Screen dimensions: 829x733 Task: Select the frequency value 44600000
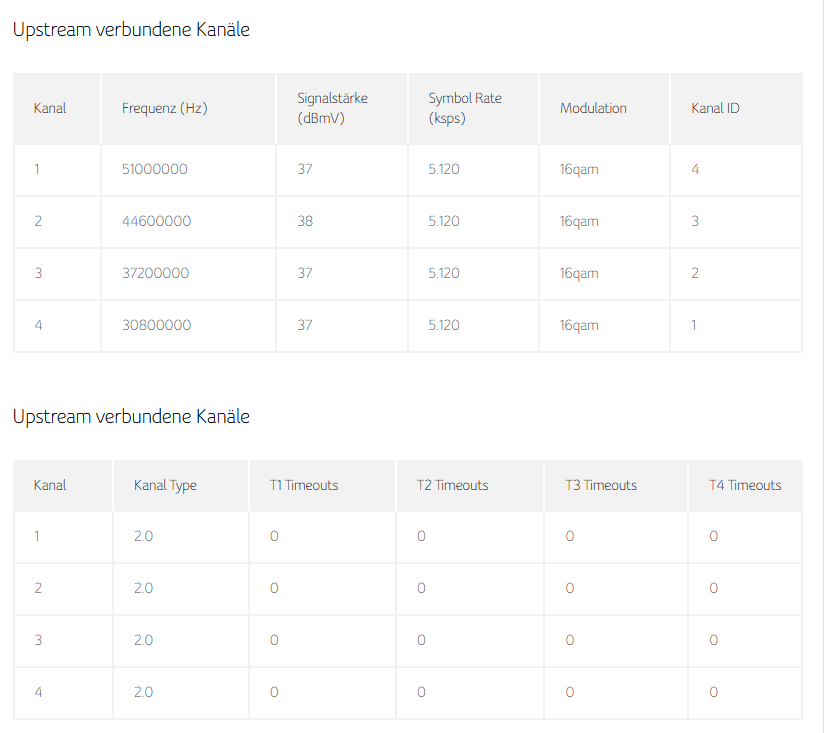click(x=156, y=221)
